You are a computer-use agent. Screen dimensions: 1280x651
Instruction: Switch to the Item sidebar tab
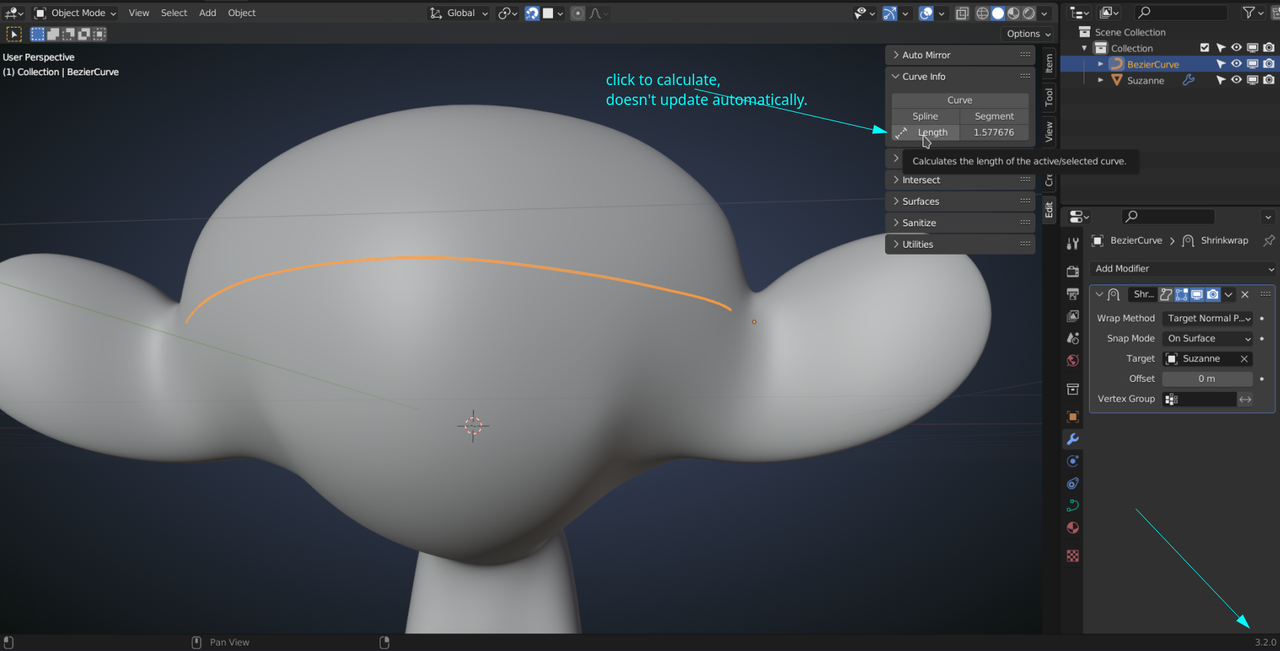coord(1048,63)
